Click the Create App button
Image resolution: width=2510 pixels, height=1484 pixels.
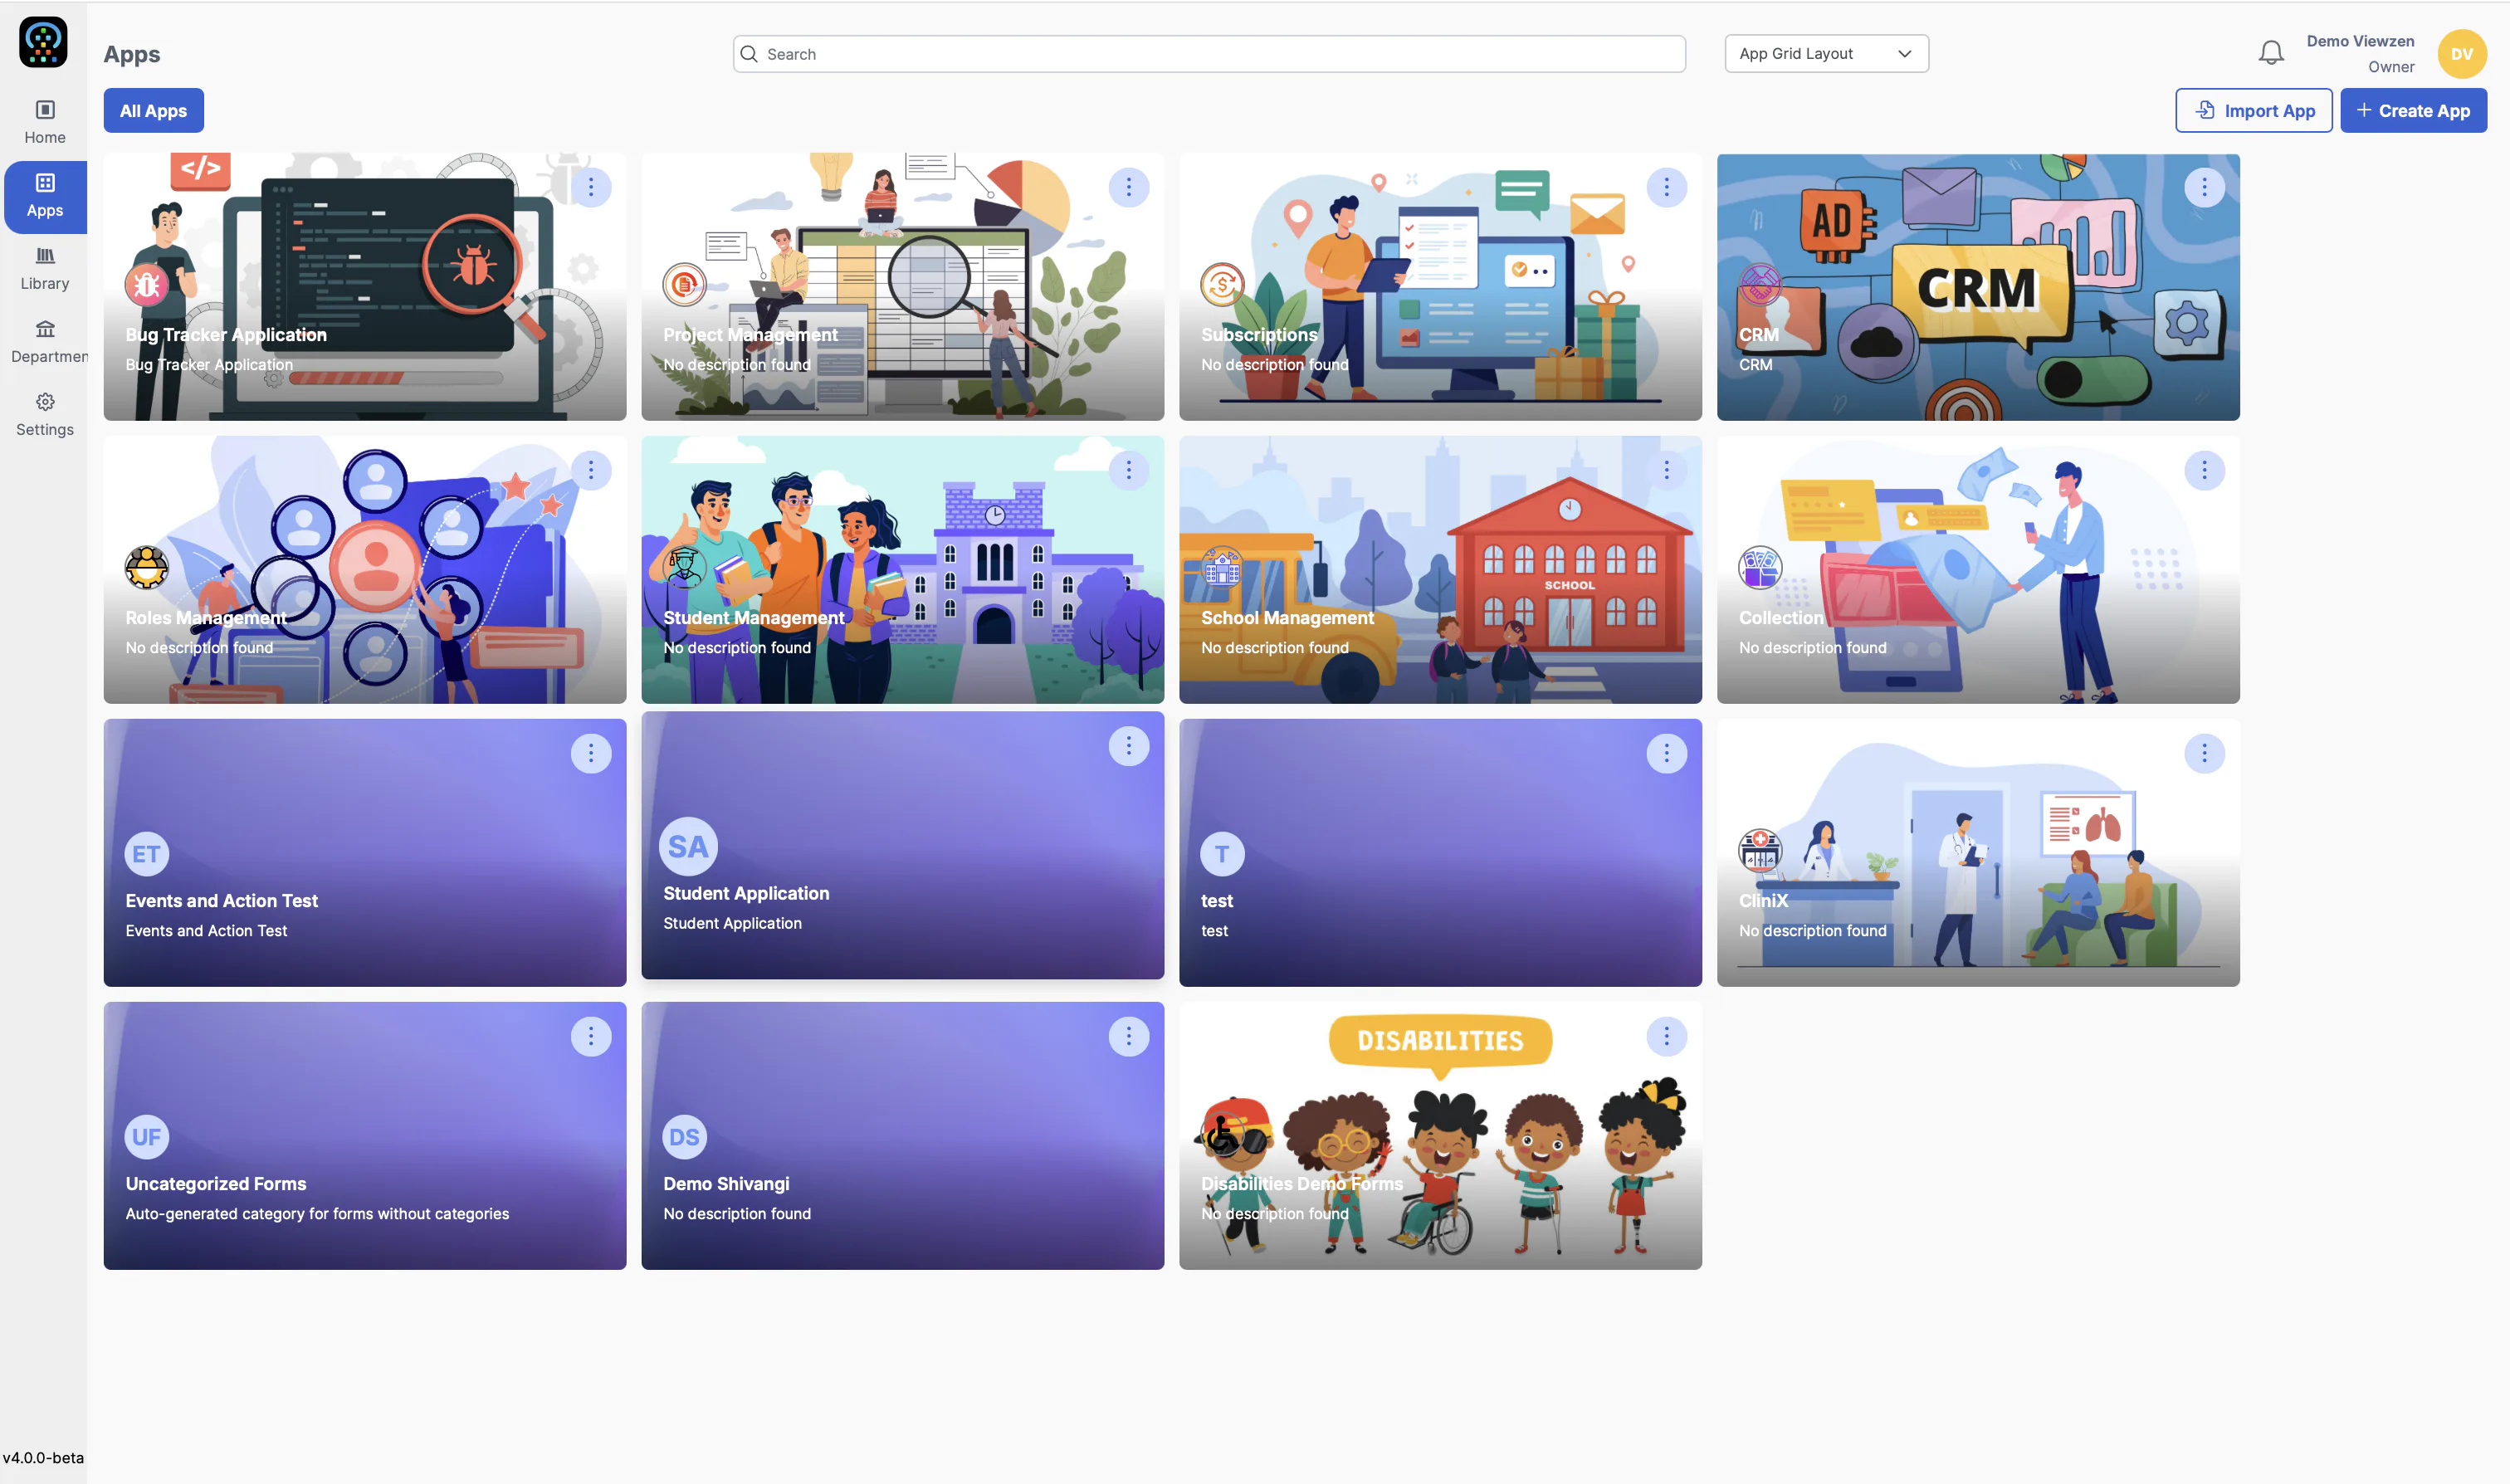click(2413, 111)
